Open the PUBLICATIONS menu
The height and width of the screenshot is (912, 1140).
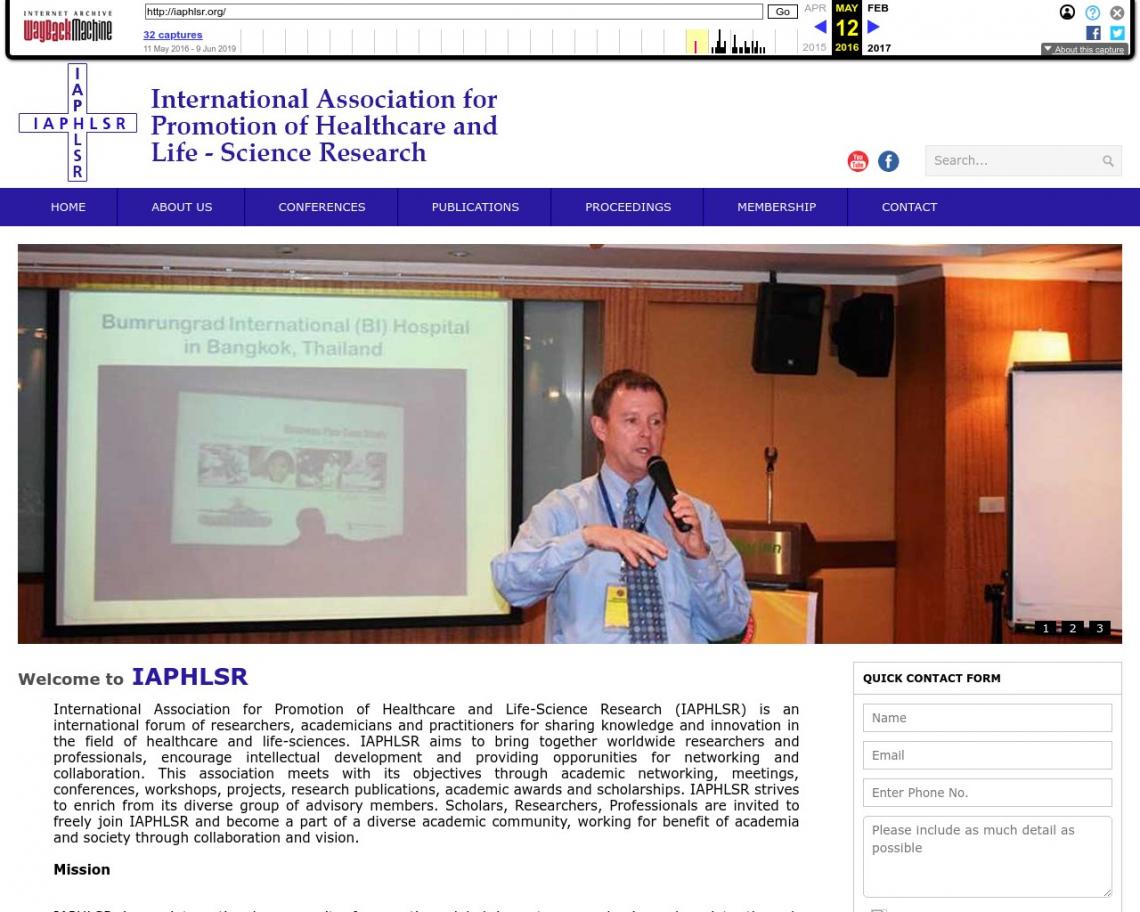[475, 207]
